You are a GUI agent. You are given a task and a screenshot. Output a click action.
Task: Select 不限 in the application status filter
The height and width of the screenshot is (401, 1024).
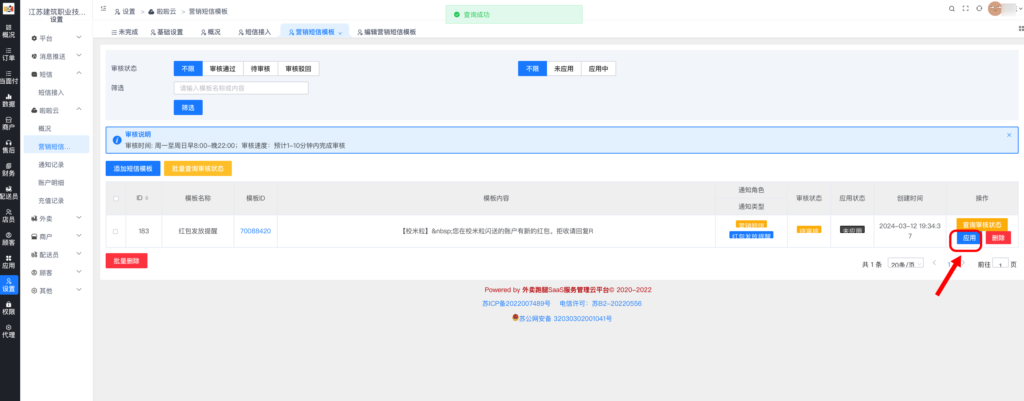click(532, 69)
